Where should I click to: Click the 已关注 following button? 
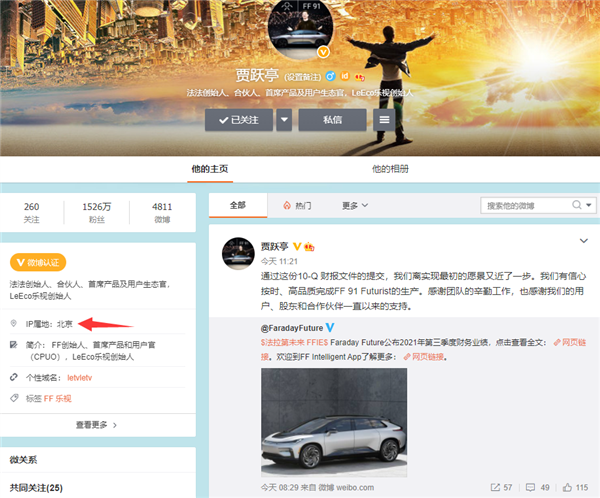(x=239, y=120)
